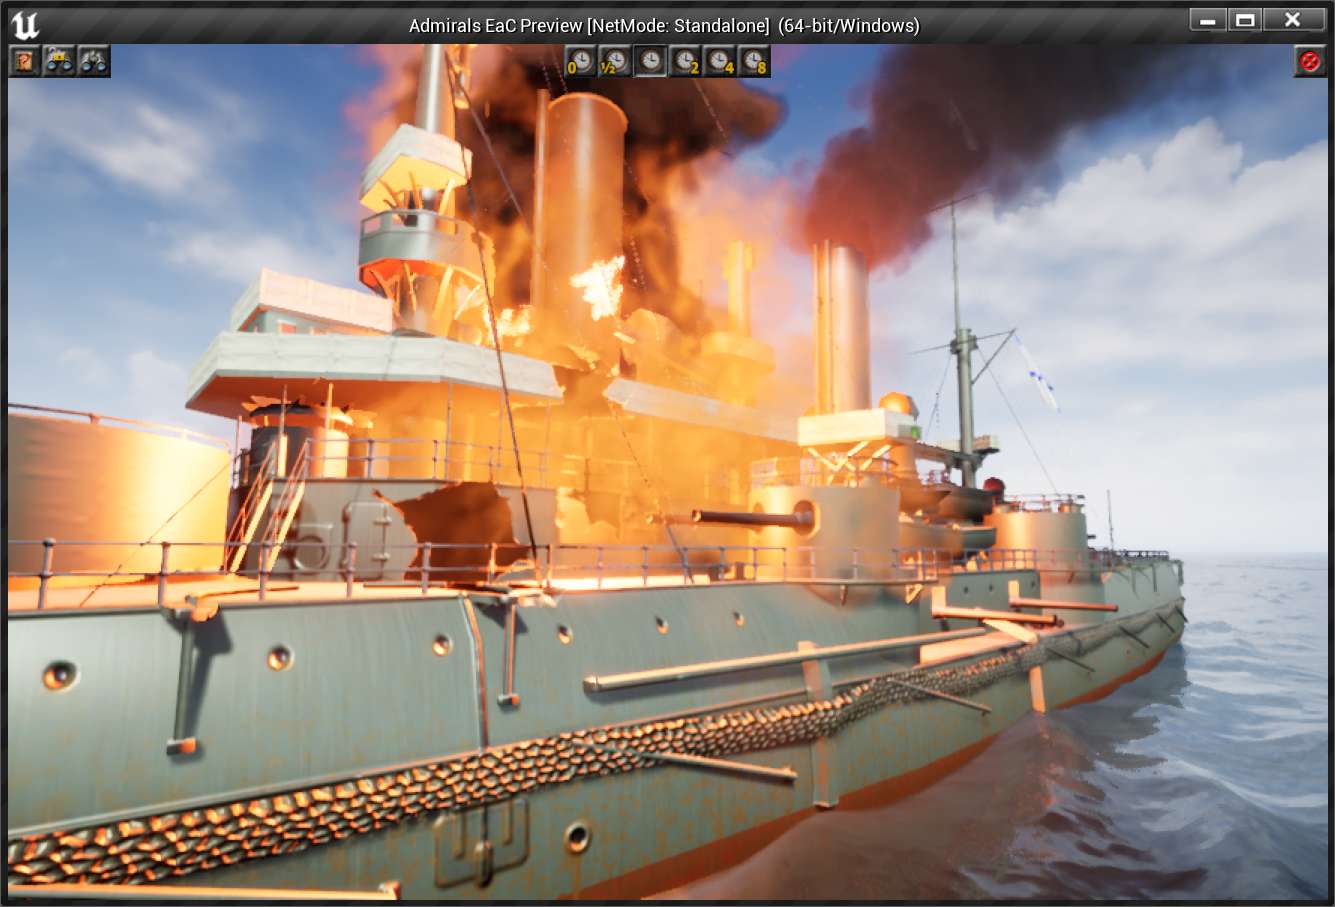Click the plain binoculars icon, third from left

click(93, 61)
